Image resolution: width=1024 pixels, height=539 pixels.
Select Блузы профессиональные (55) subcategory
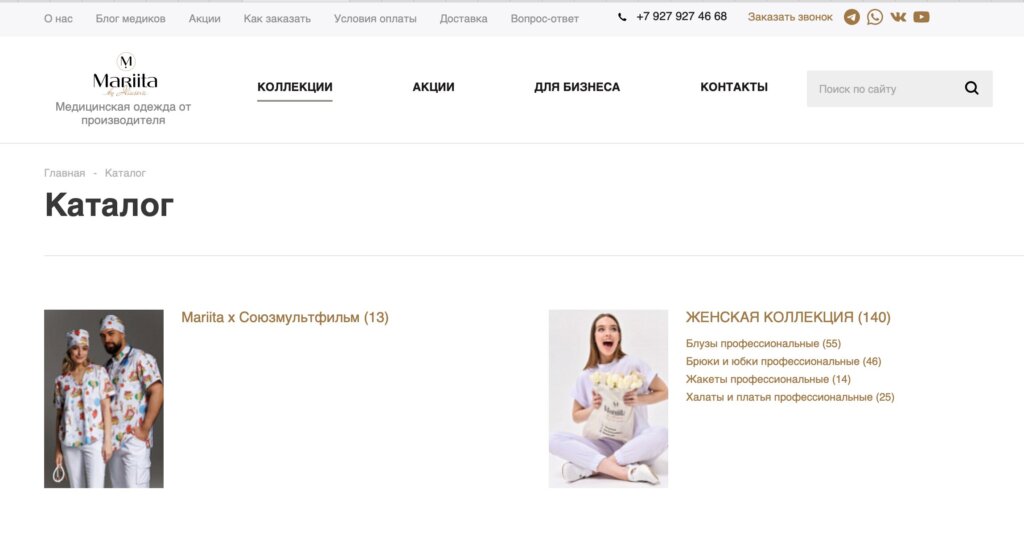click(763, 344)
